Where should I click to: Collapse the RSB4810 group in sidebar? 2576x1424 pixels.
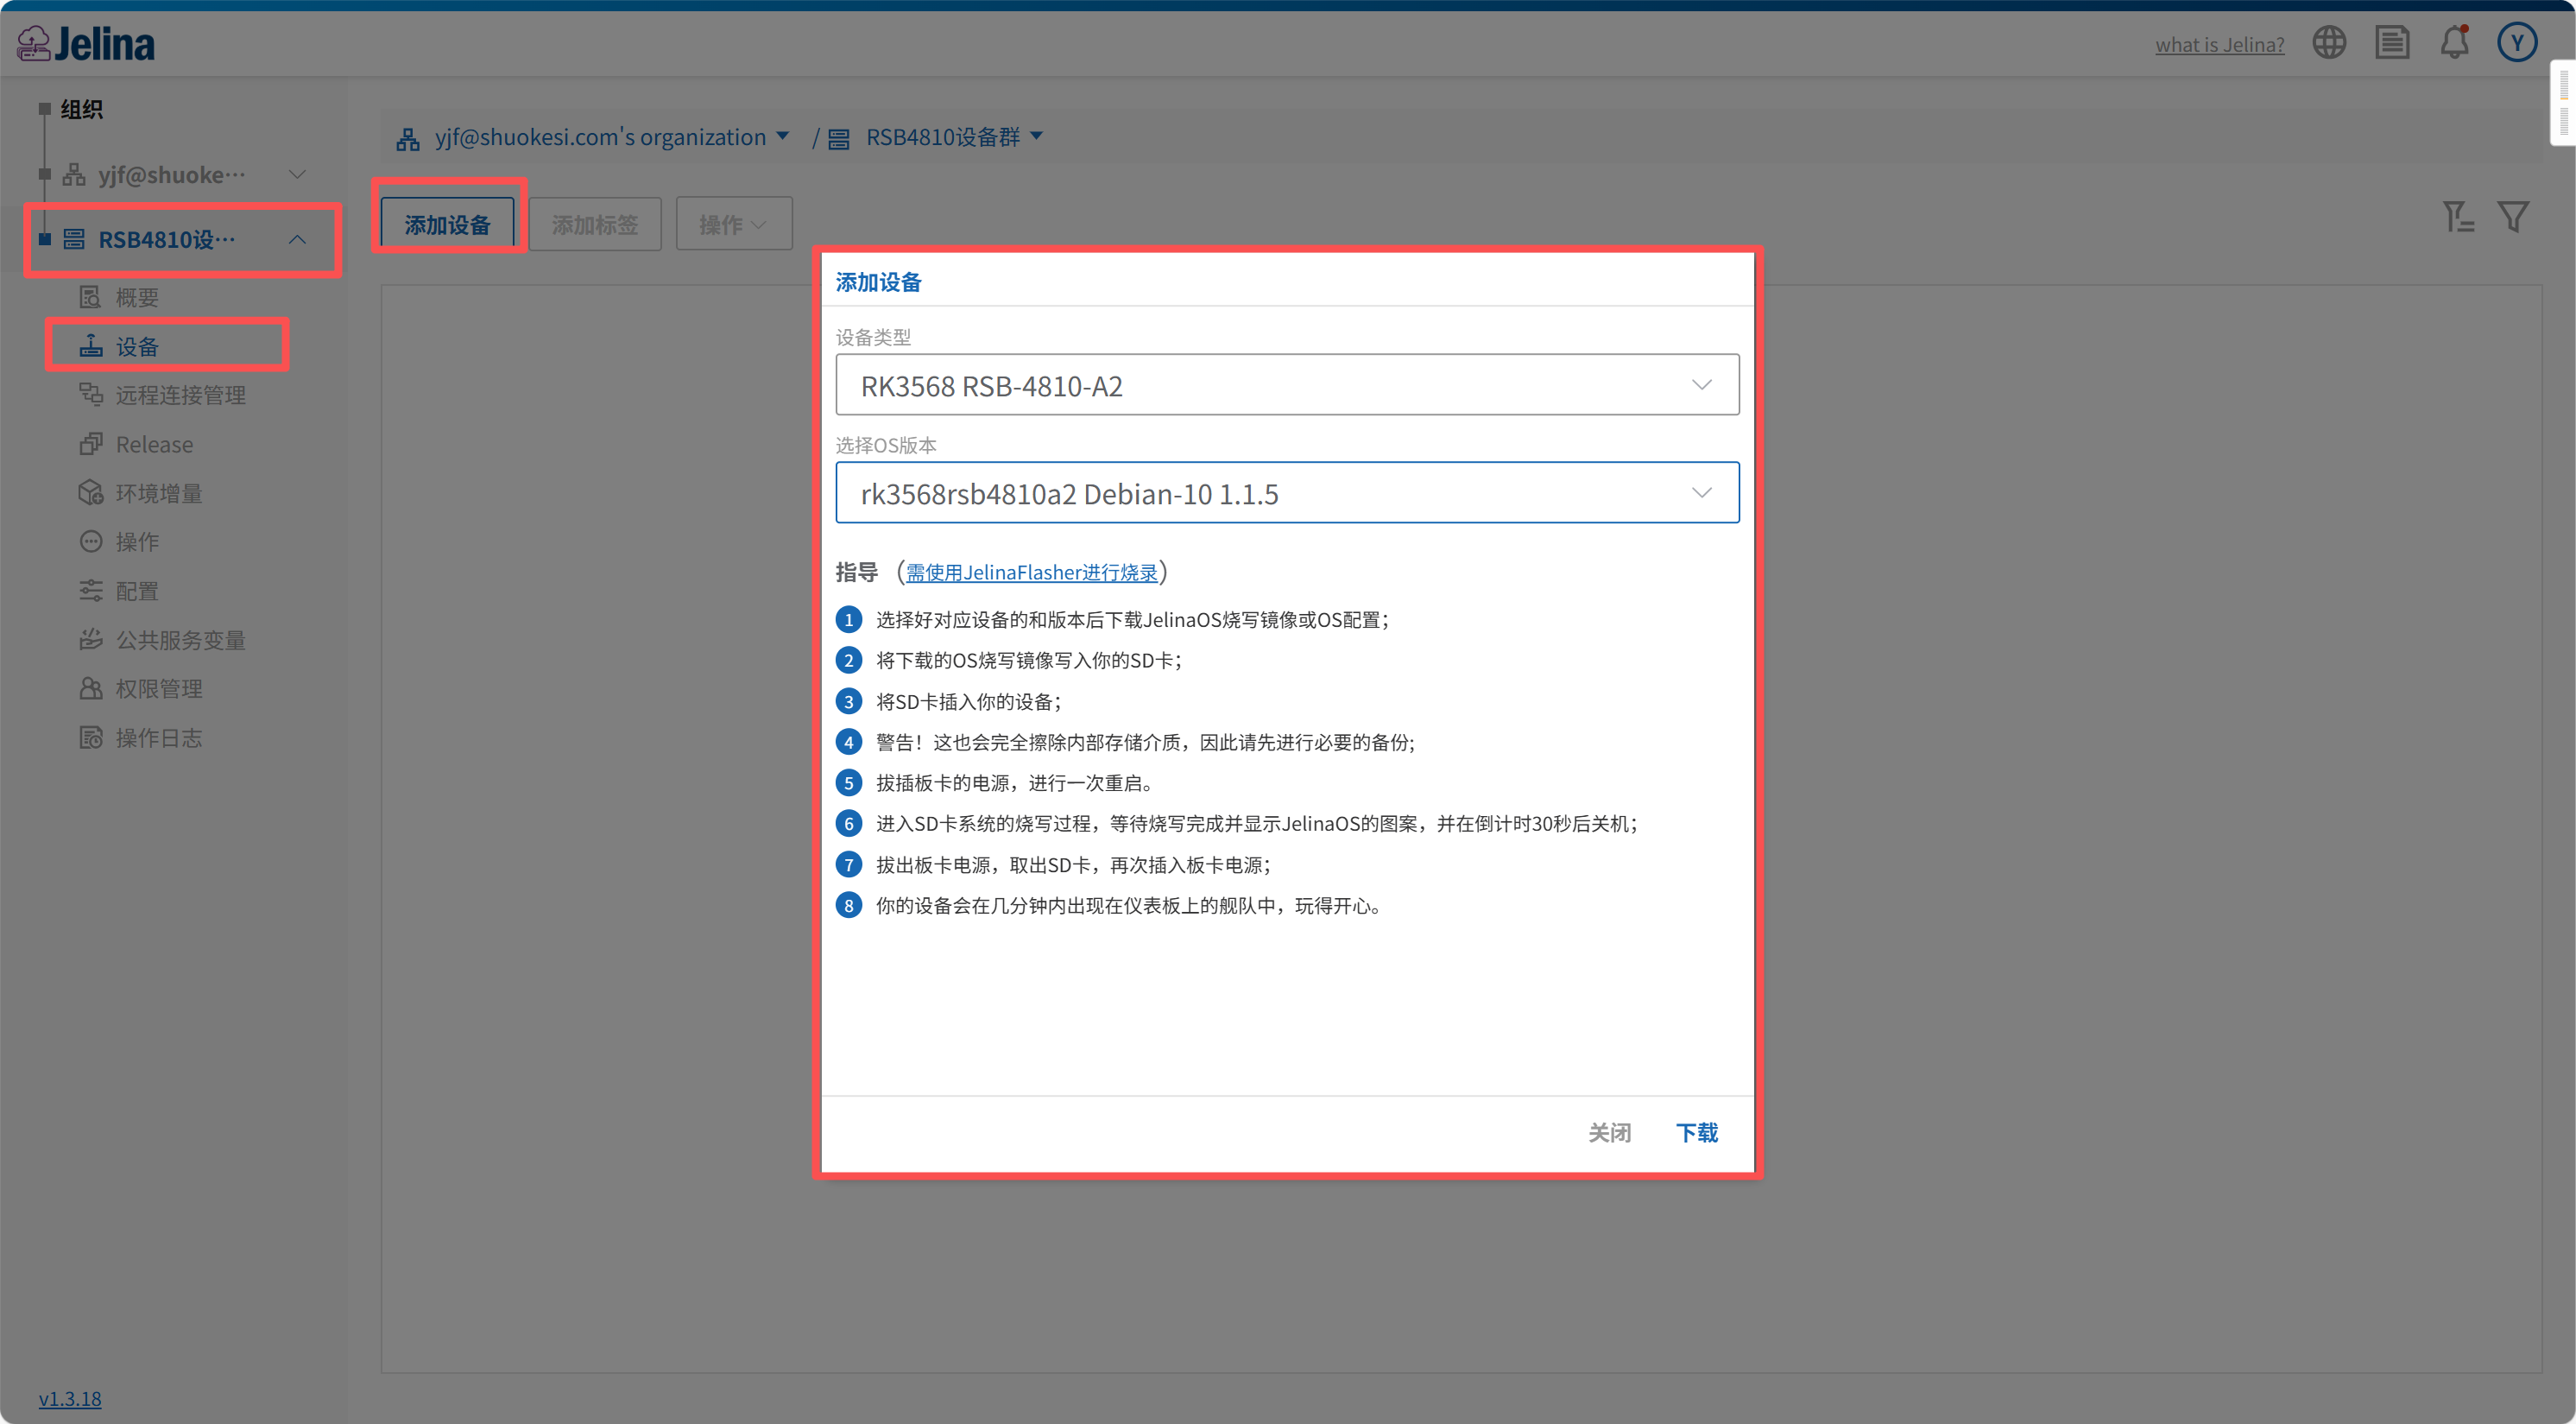(297, 240)
